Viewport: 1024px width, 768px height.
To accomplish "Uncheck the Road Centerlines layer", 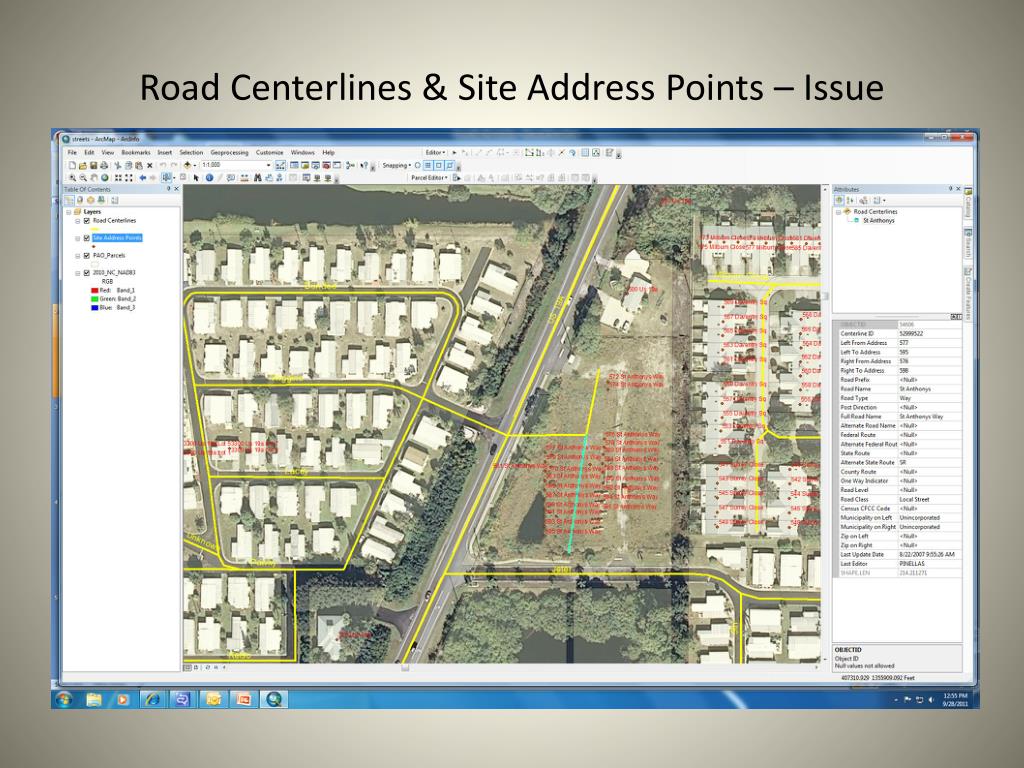I will 86,221.
